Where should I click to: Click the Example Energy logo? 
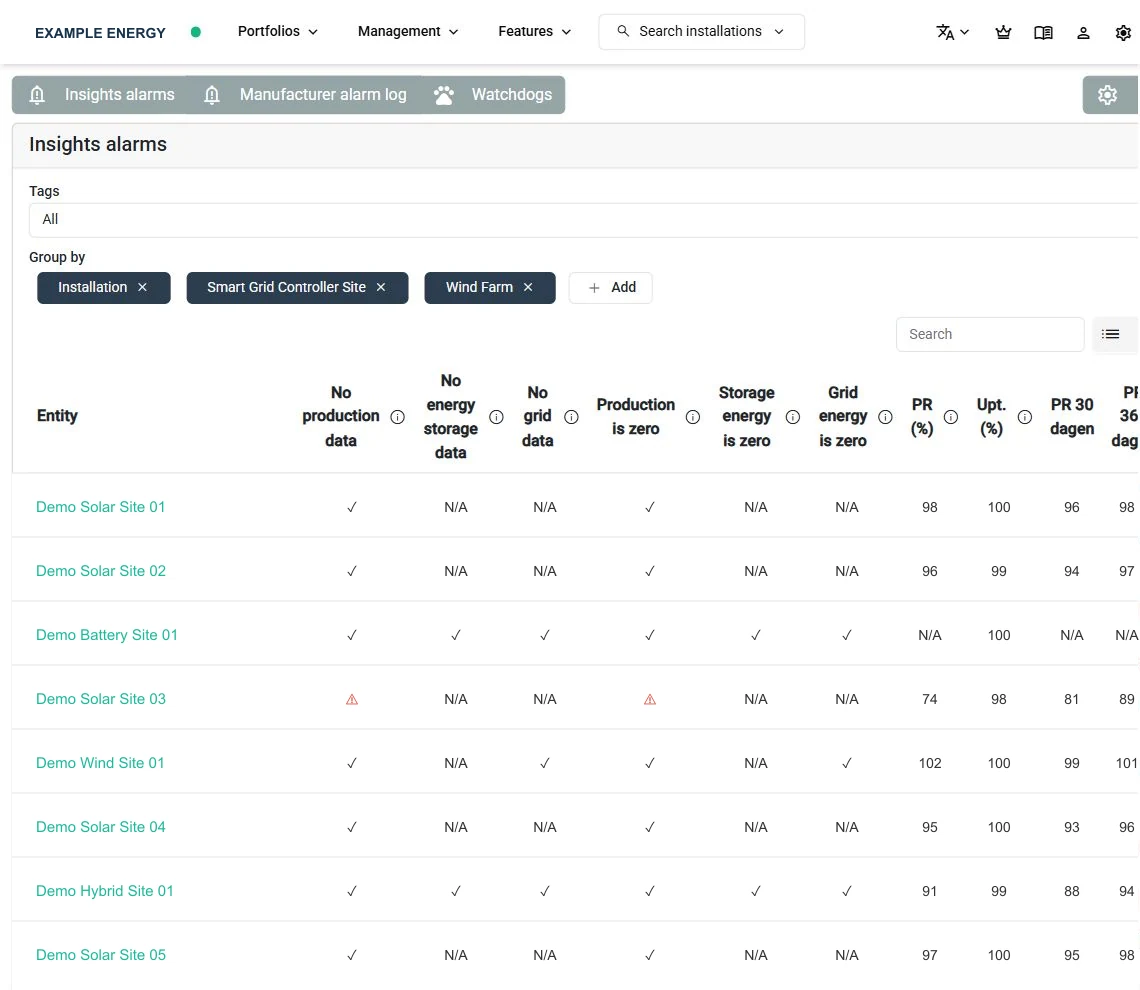pyautogui.click(x=100, y=33)
